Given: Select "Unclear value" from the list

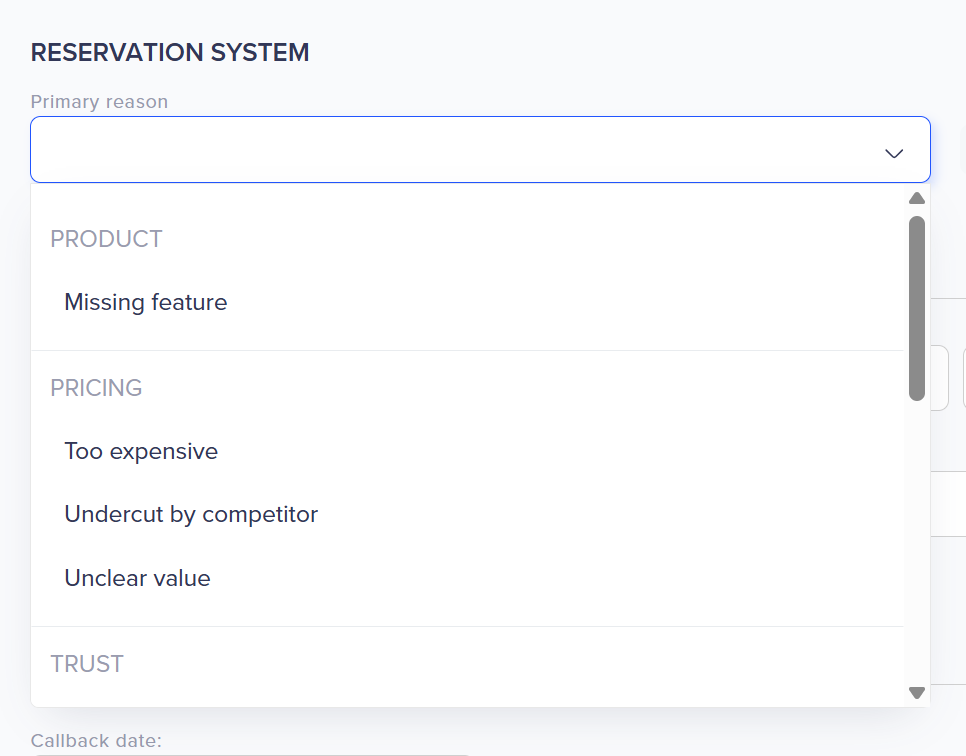Looking at the screenshot, I should 137,578.
